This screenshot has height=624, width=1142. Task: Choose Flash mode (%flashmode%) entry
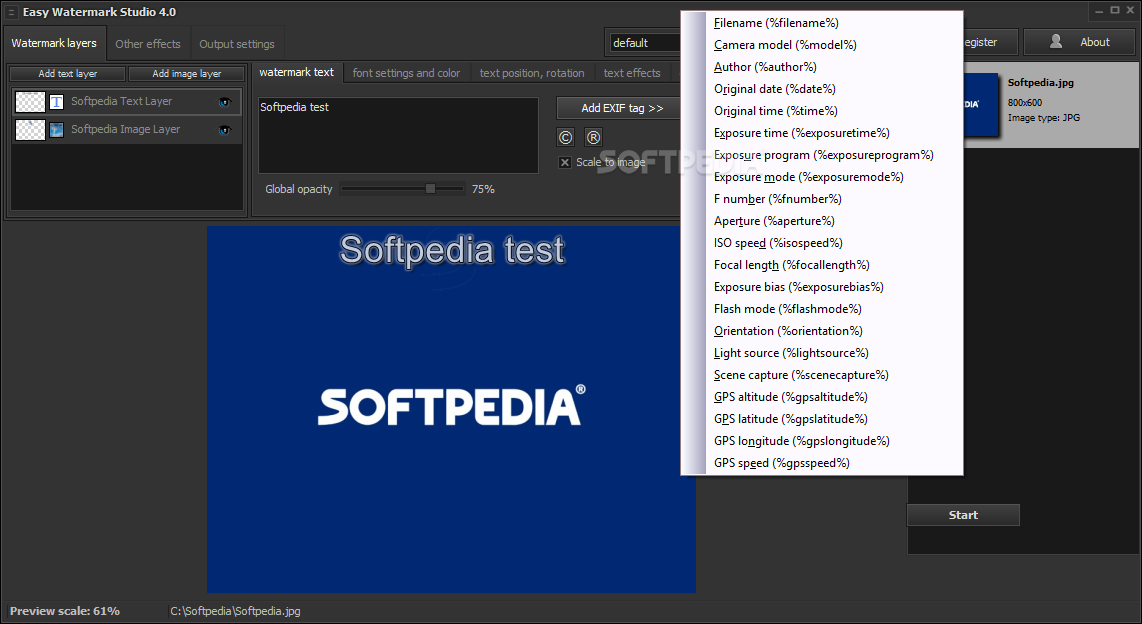pos(822,309)
